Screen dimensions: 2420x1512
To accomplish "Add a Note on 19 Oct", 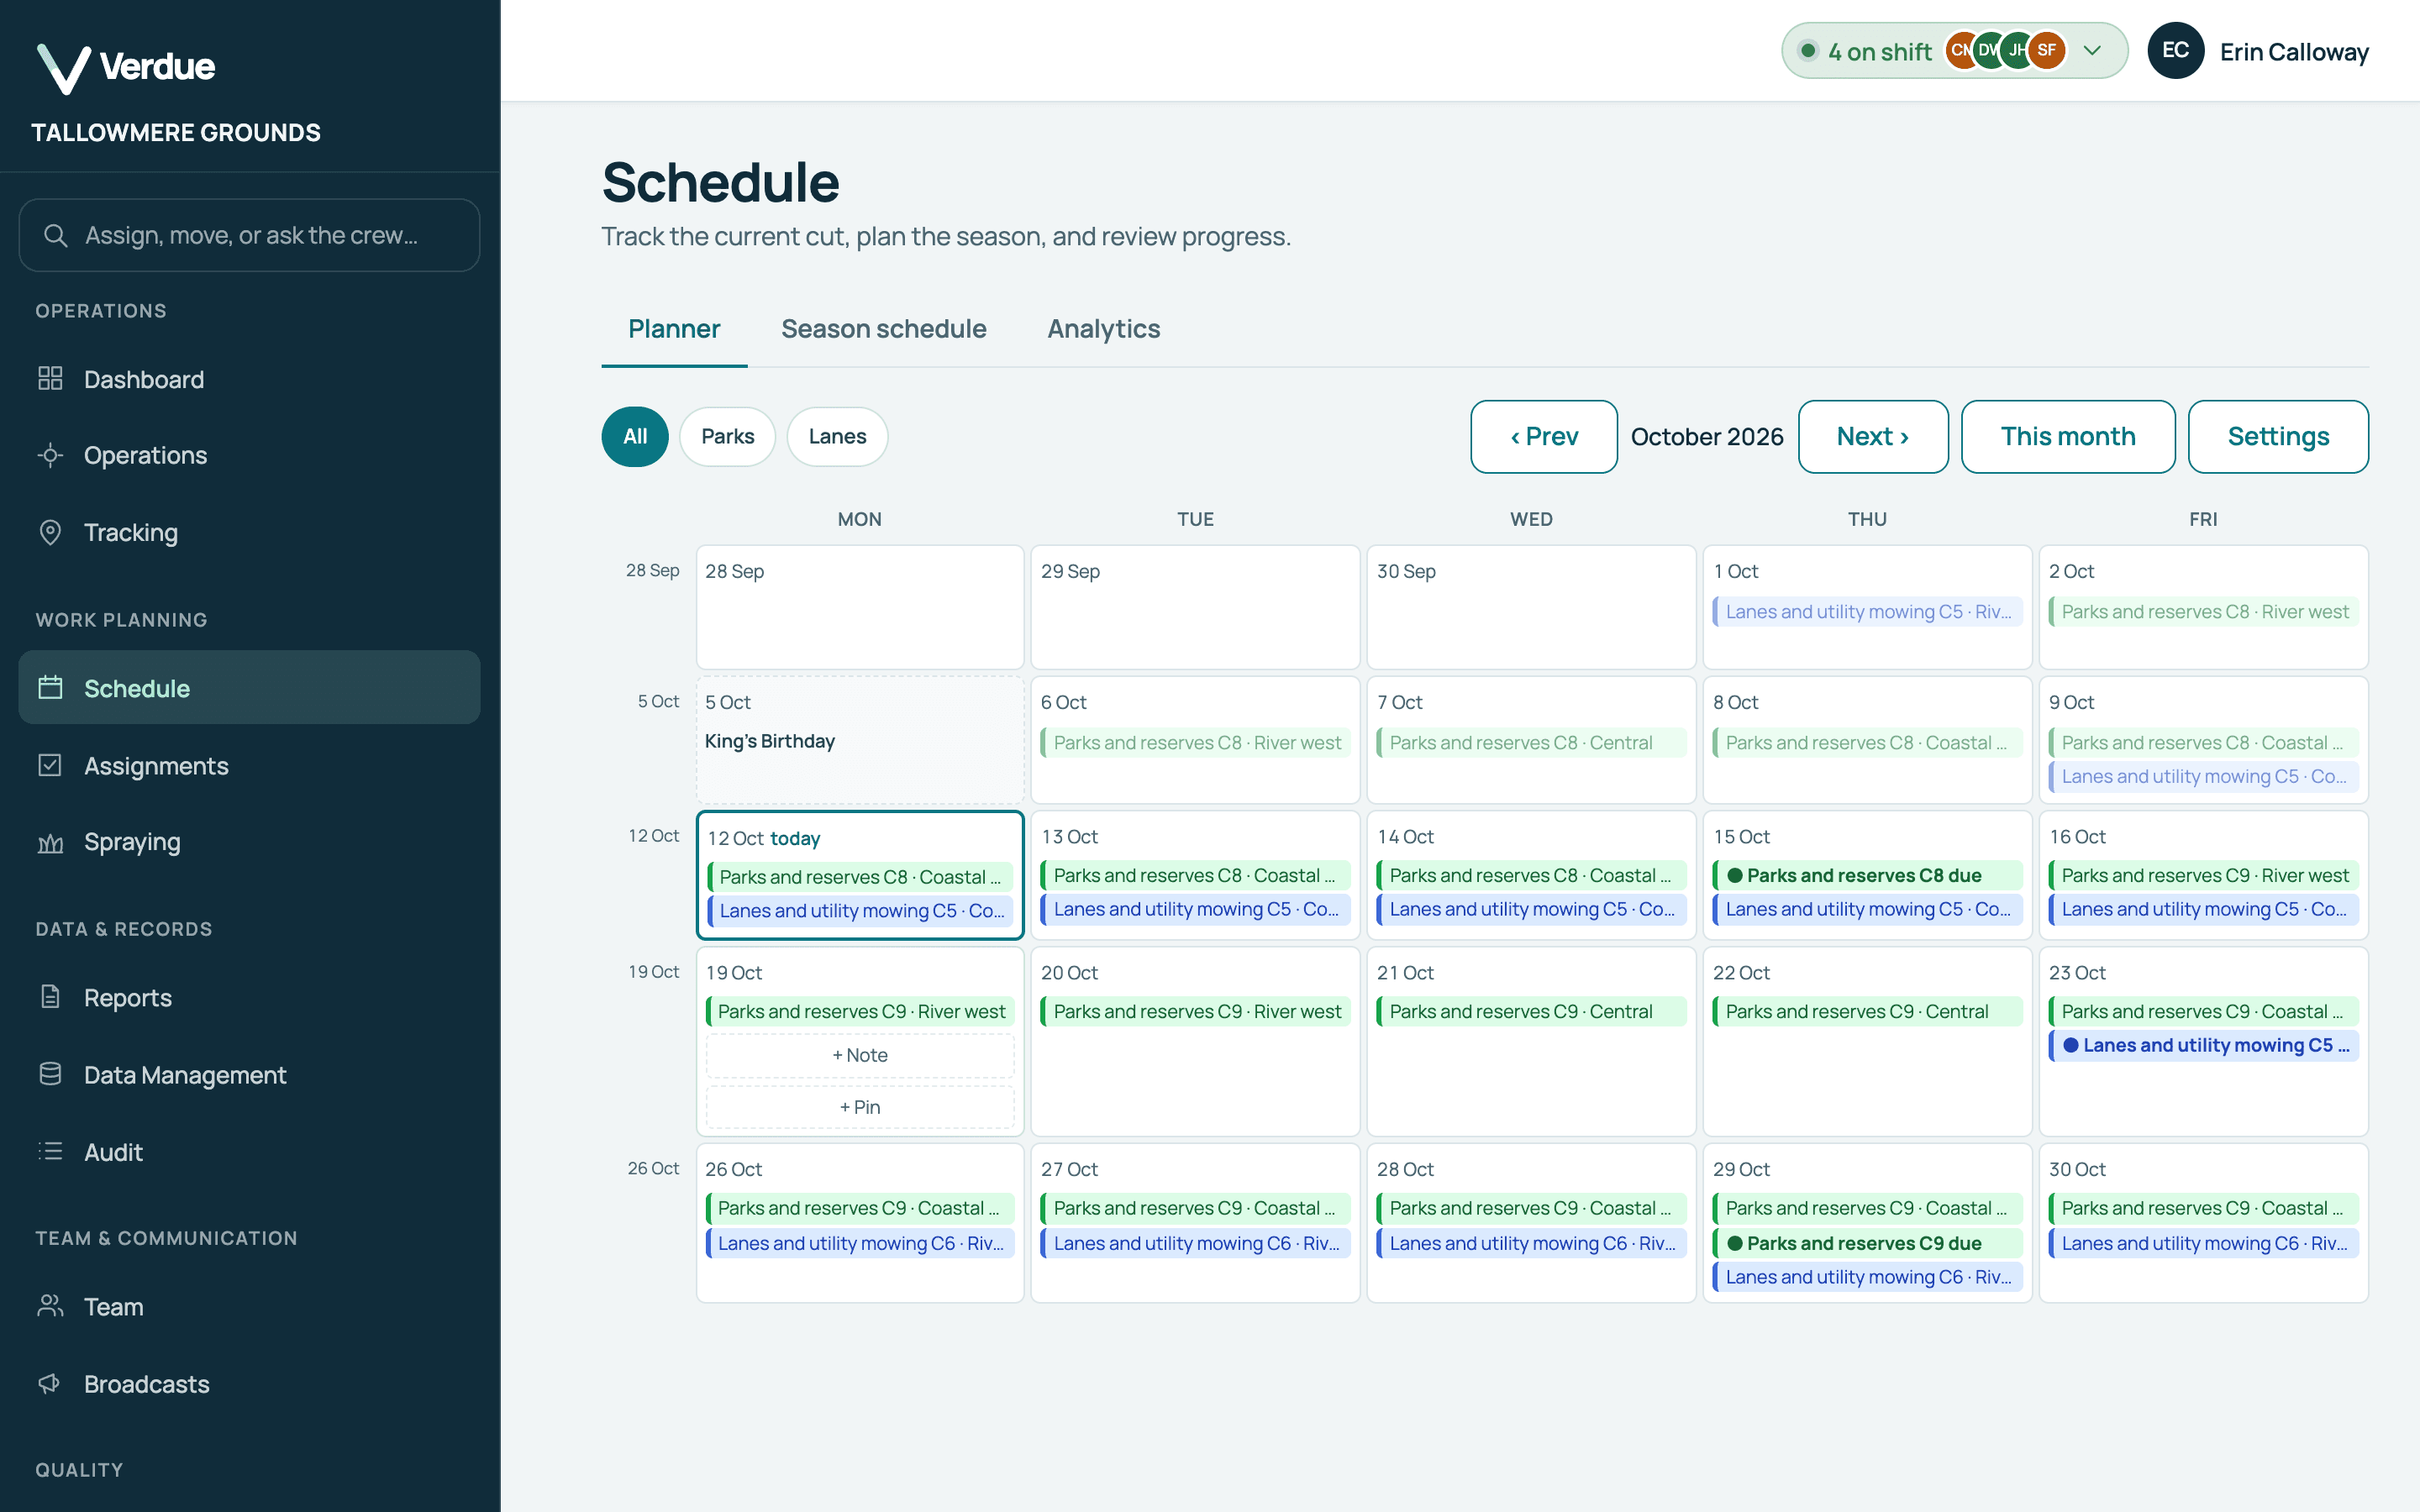I will [860, 1055].
